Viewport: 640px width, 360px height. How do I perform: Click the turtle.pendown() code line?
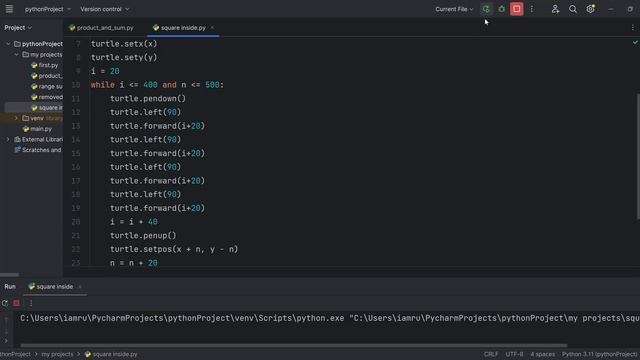148,98
